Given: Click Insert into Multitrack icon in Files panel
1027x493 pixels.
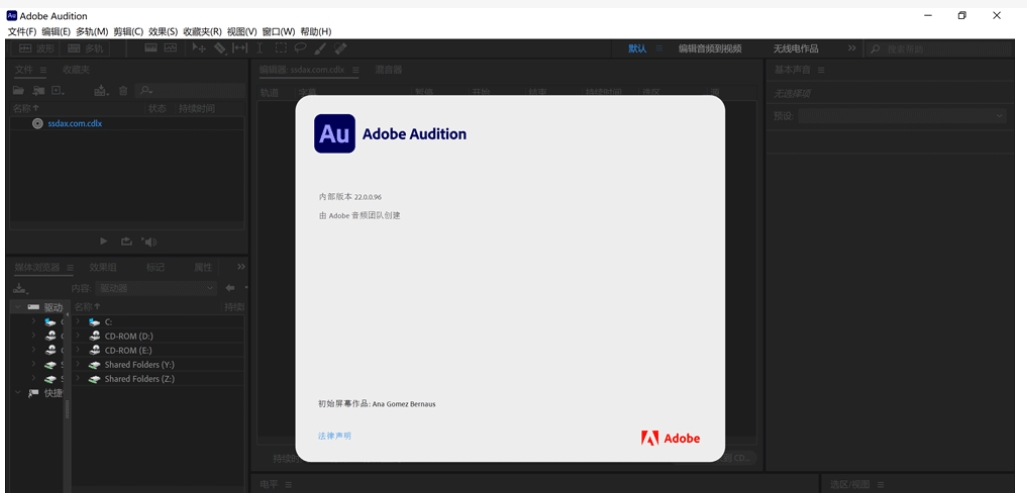Looking at the screenshot, I should (x=101, y=91).
